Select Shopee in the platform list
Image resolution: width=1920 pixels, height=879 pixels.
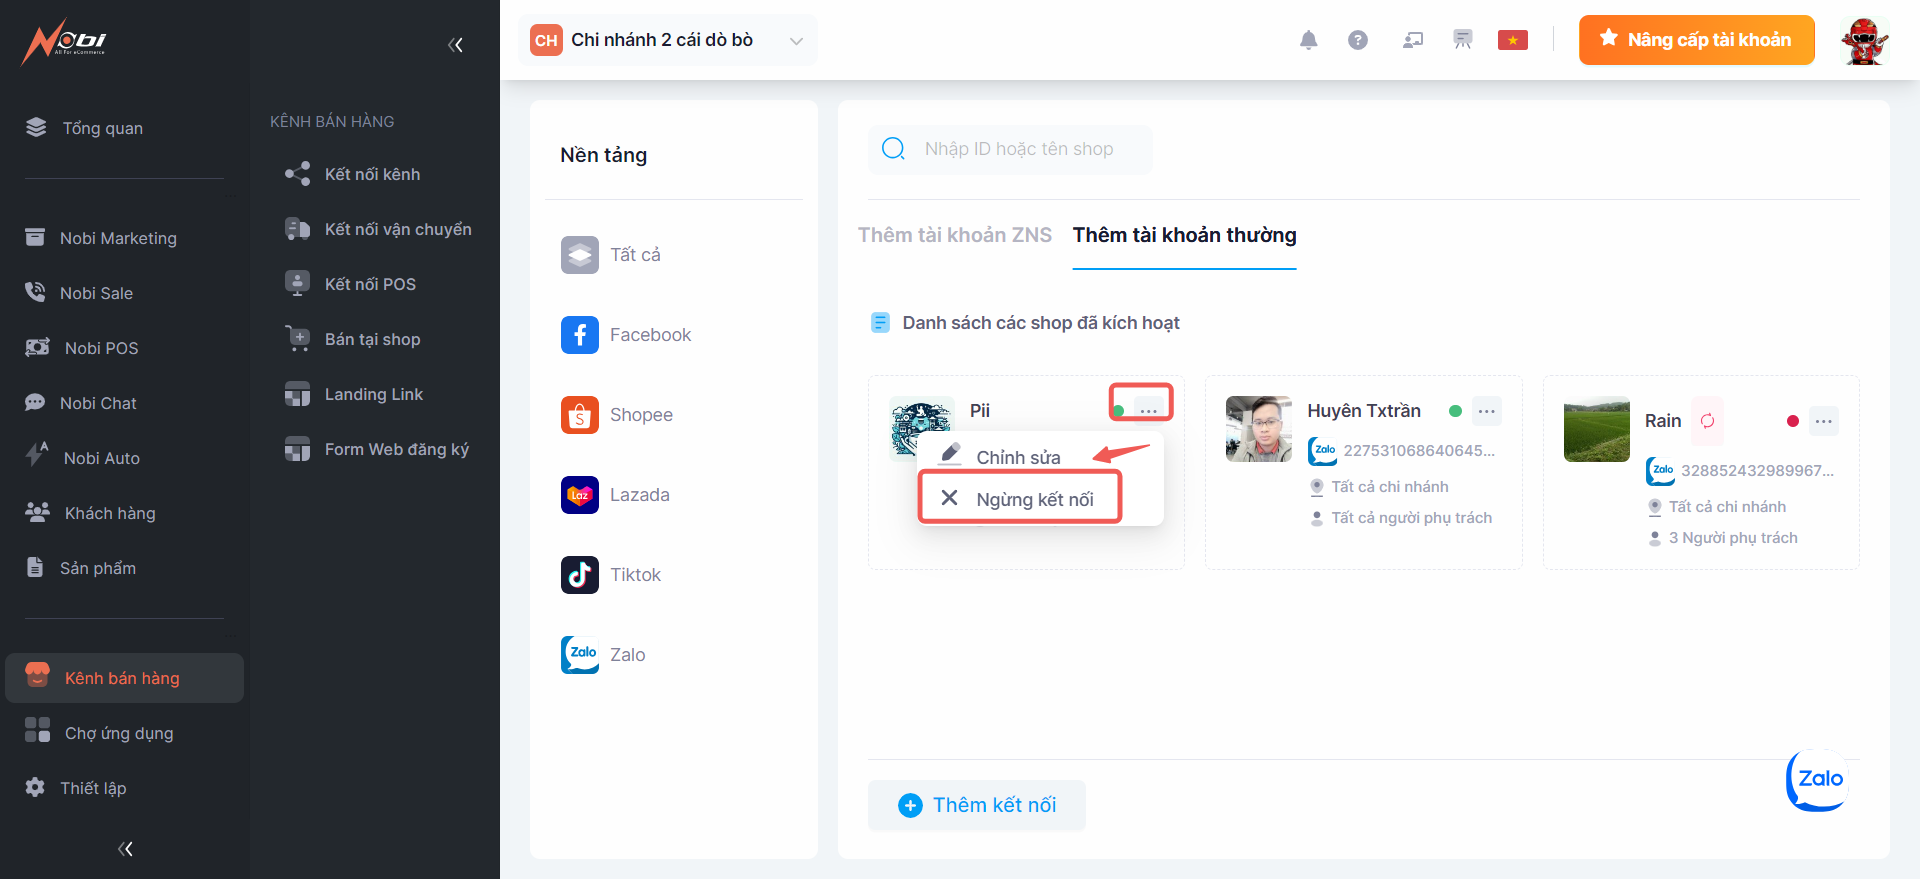tap(641, 415)
